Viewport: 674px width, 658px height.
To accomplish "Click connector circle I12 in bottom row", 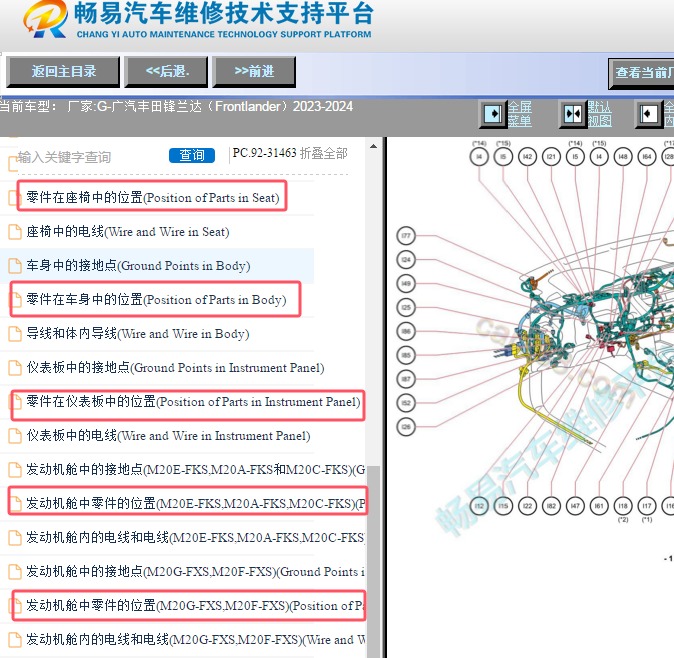I will 479,506.
